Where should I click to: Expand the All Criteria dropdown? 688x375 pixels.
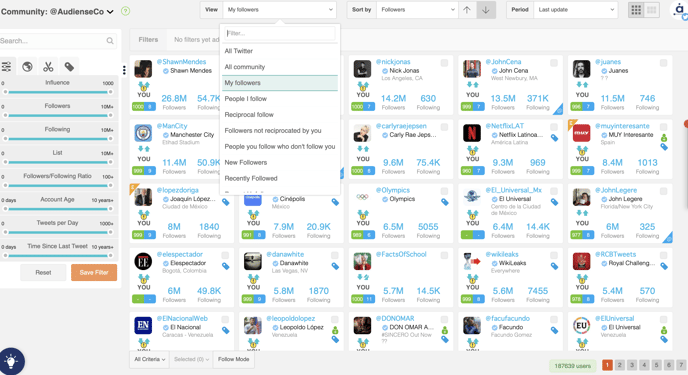[x=149, y=359]
